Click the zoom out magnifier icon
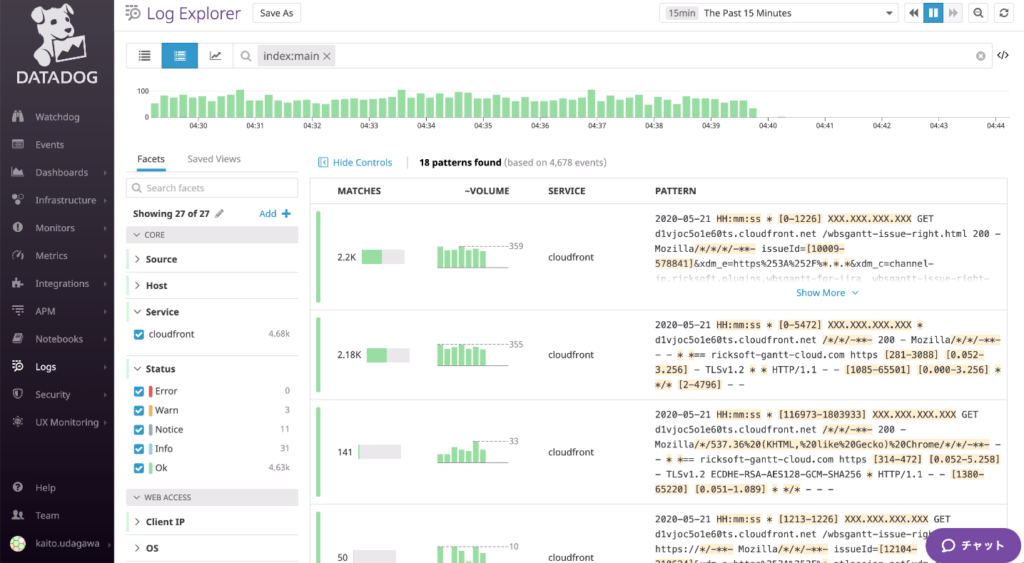 point(978,13)
